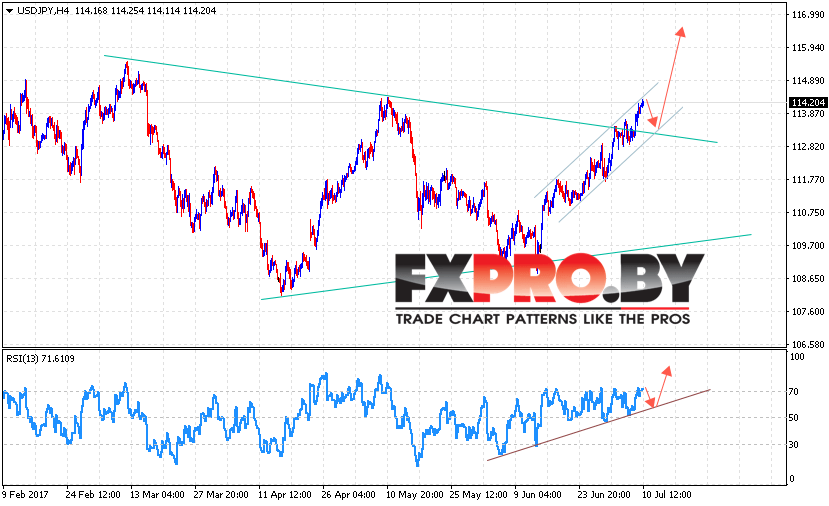
Task: Click the 25 May 12:00 time label
Action: 478,495
